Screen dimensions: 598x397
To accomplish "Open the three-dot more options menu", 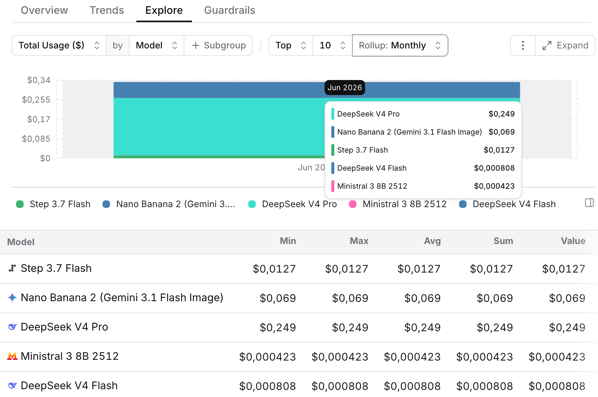I will coord(523,45).
